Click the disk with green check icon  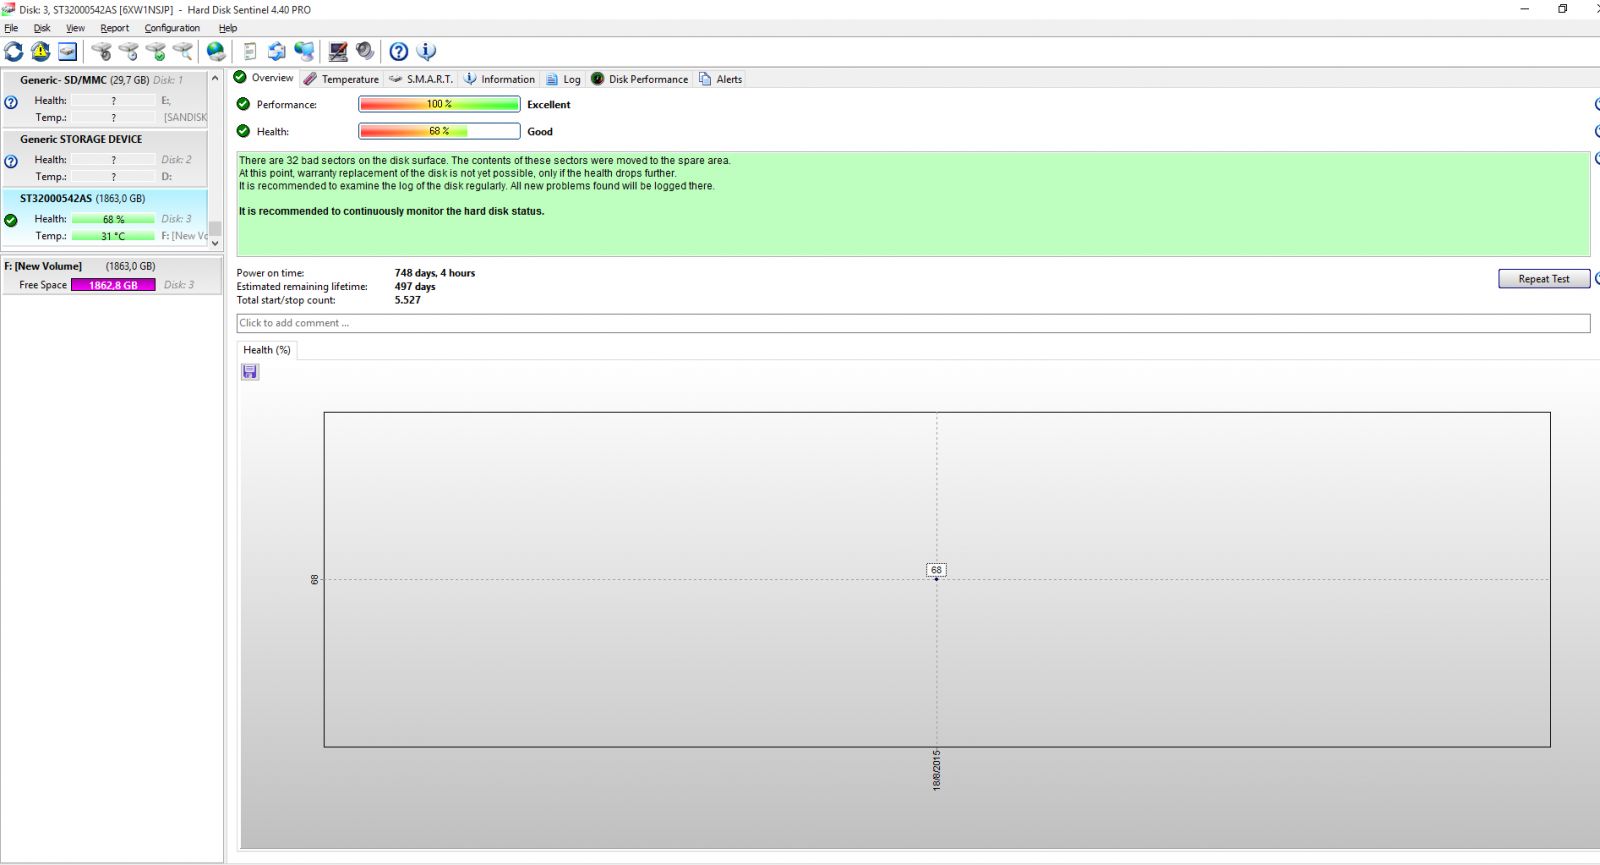(156, 51)
